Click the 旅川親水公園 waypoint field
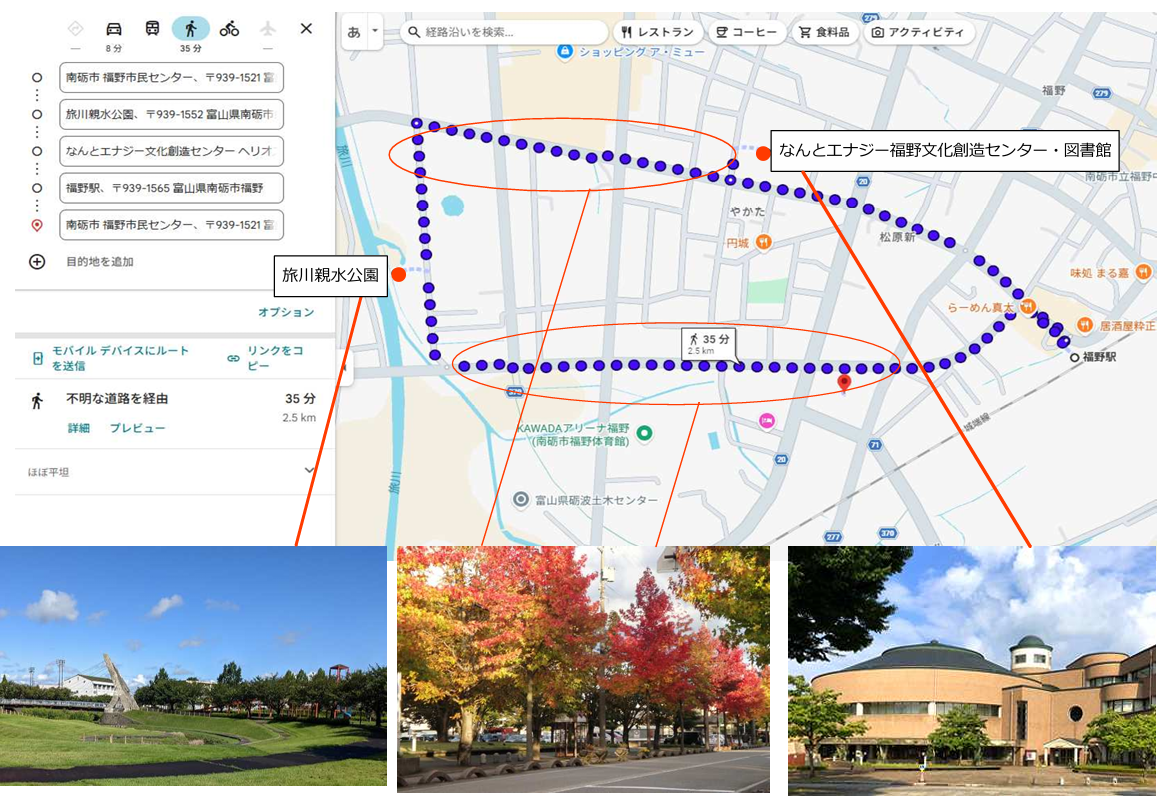This screenshot has width=1157, height=797. pos(171,114)
